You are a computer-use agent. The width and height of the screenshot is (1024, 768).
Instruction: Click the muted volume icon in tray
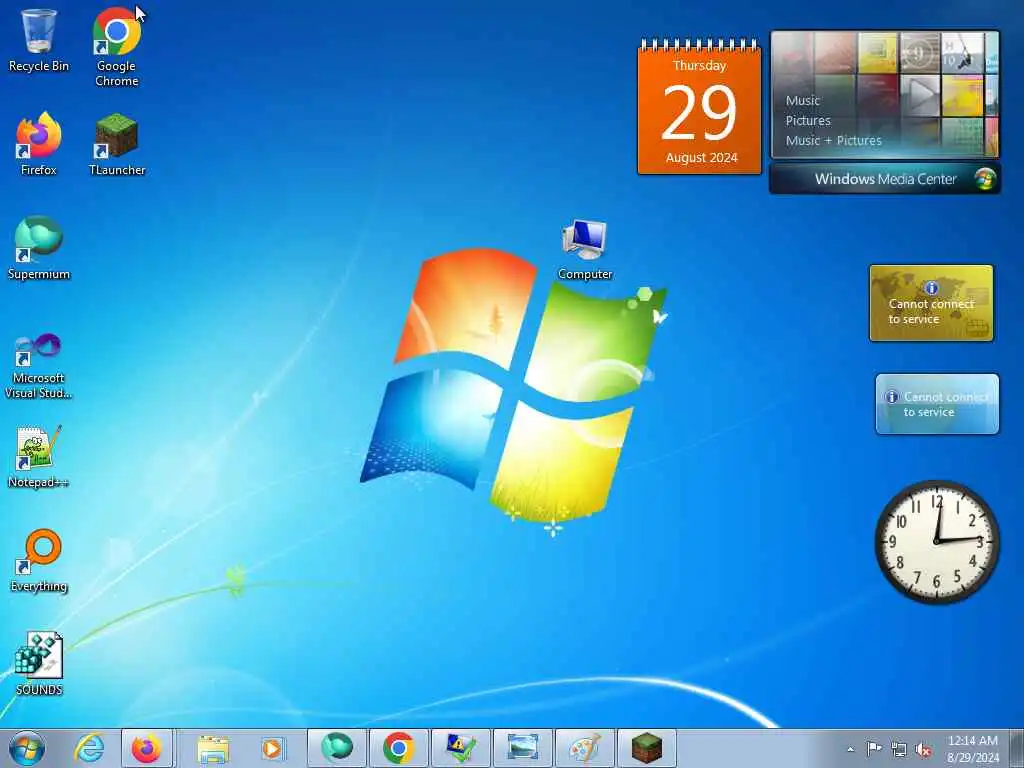coord(923,750)
